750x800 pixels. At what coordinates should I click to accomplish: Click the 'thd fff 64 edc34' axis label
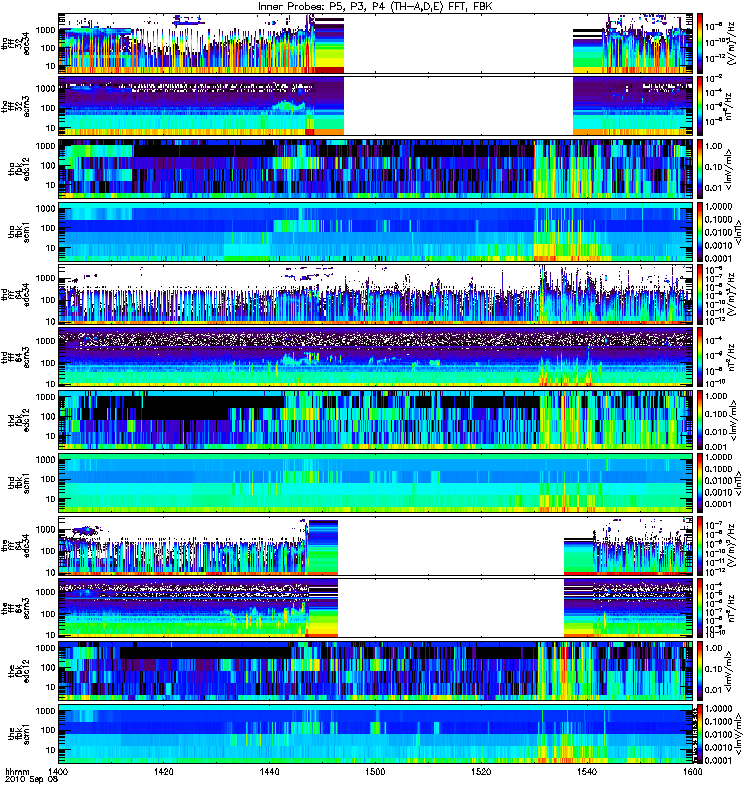tap(16, 295)
